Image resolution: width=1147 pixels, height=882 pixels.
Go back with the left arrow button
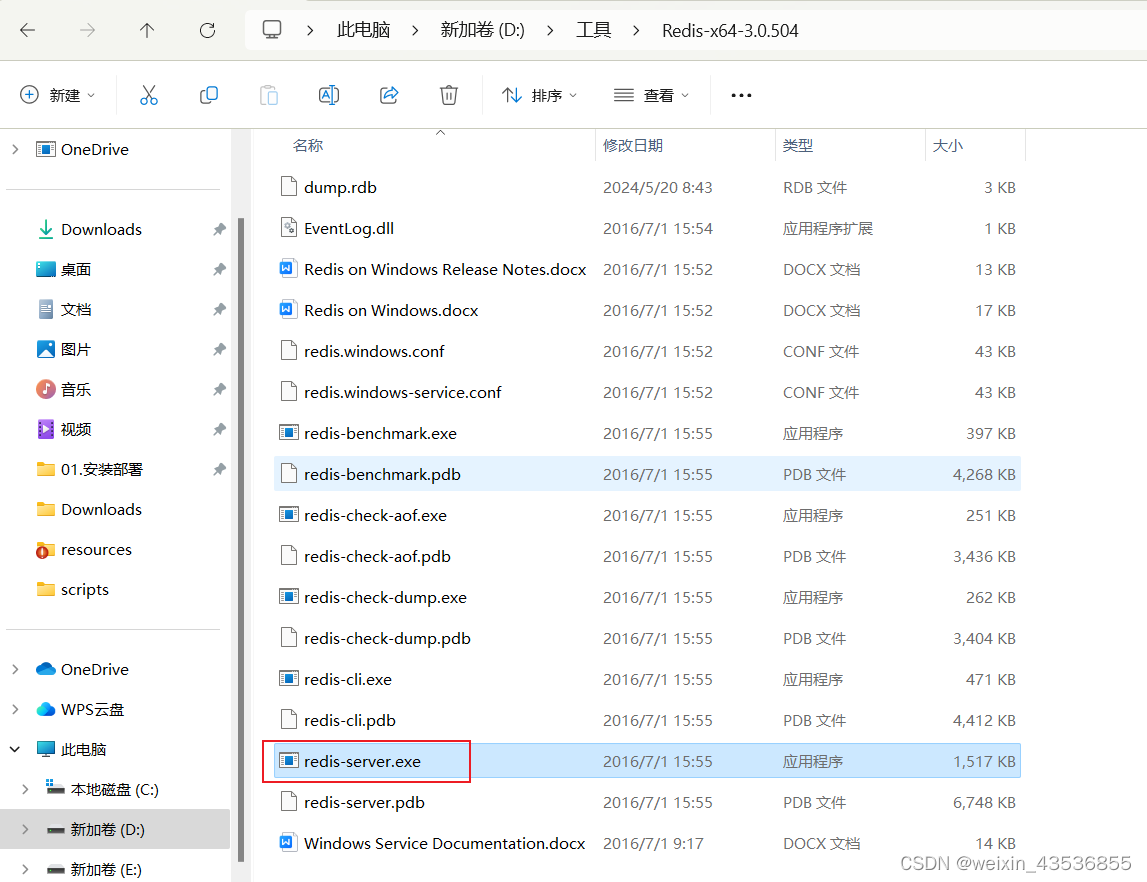[x=28, y=30]
